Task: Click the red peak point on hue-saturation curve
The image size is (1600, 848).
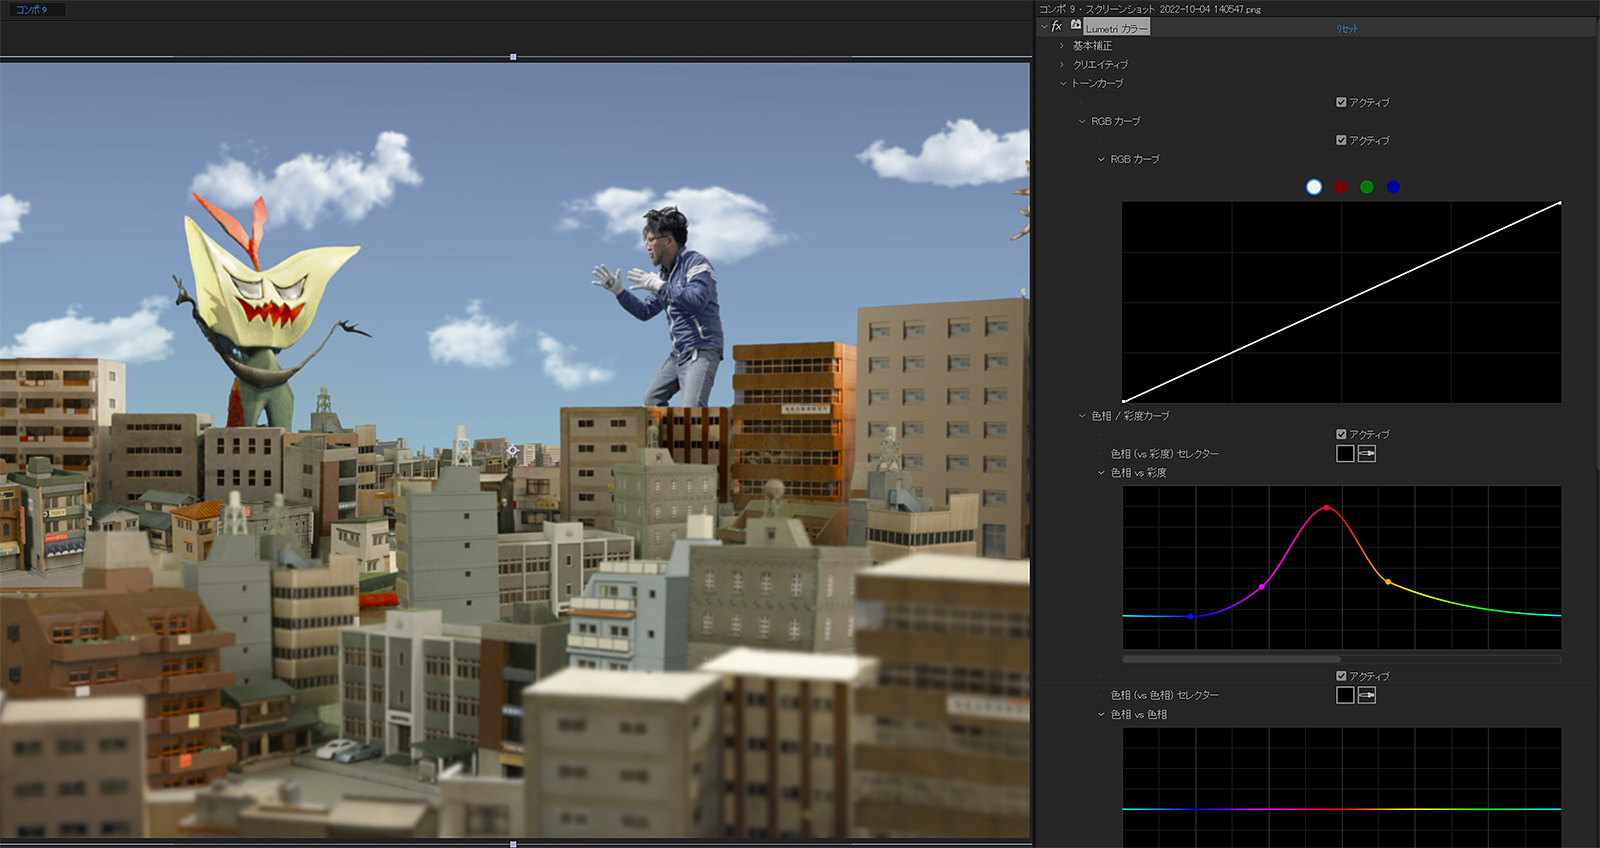Action: pyautogui.click(x=1327, y=508)
